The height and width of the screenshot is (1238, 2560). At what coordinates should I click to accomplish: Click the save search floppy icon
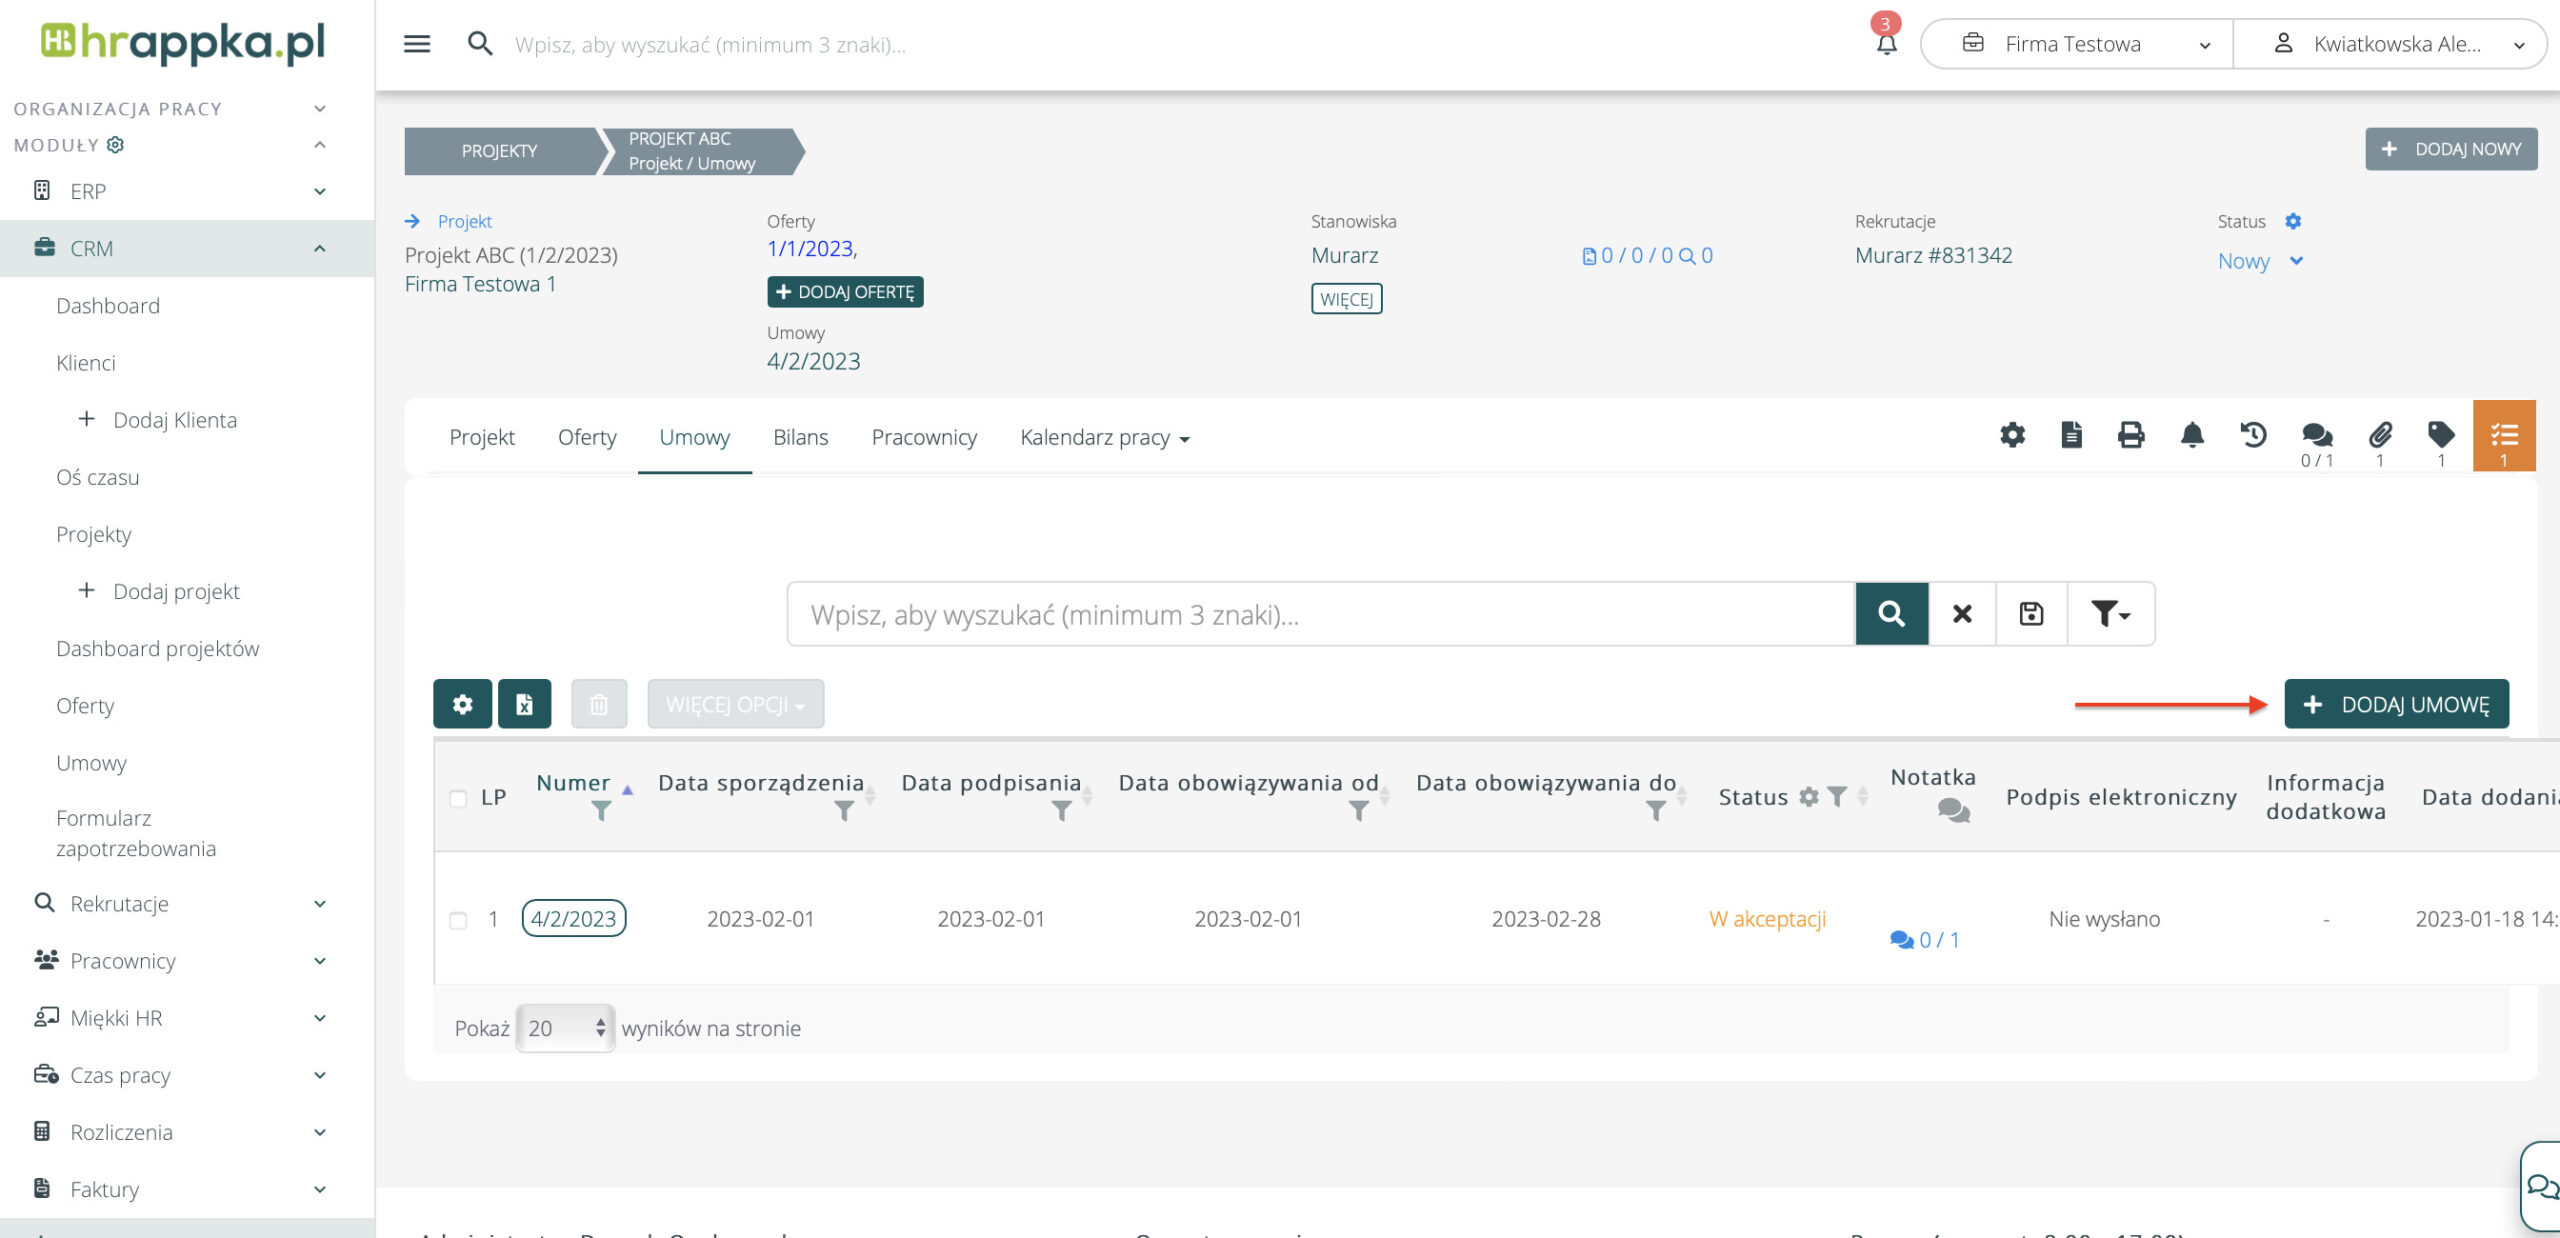(2031, 613)
